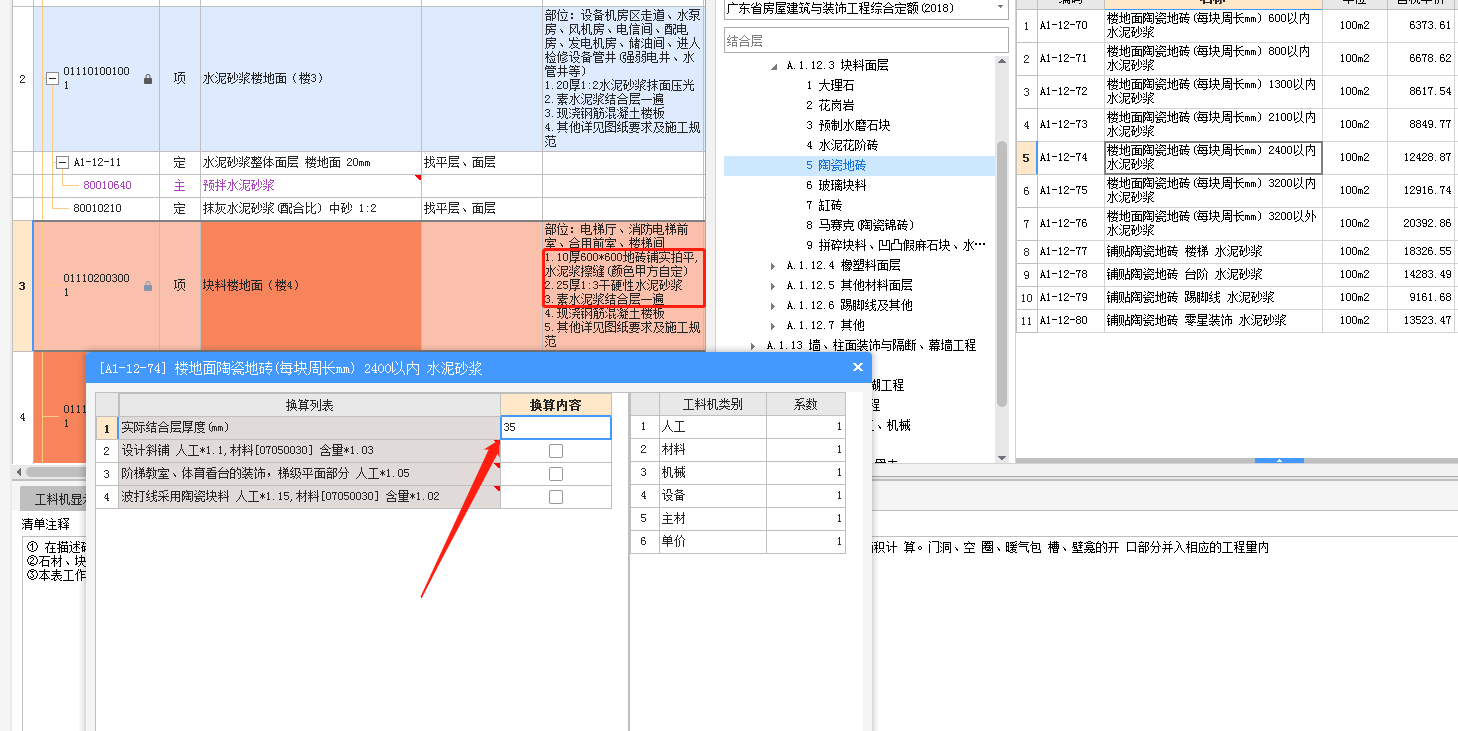Select quota row A1-12-74 name cell
Screen dimensions: 1458x731
tap(1213, 158)
